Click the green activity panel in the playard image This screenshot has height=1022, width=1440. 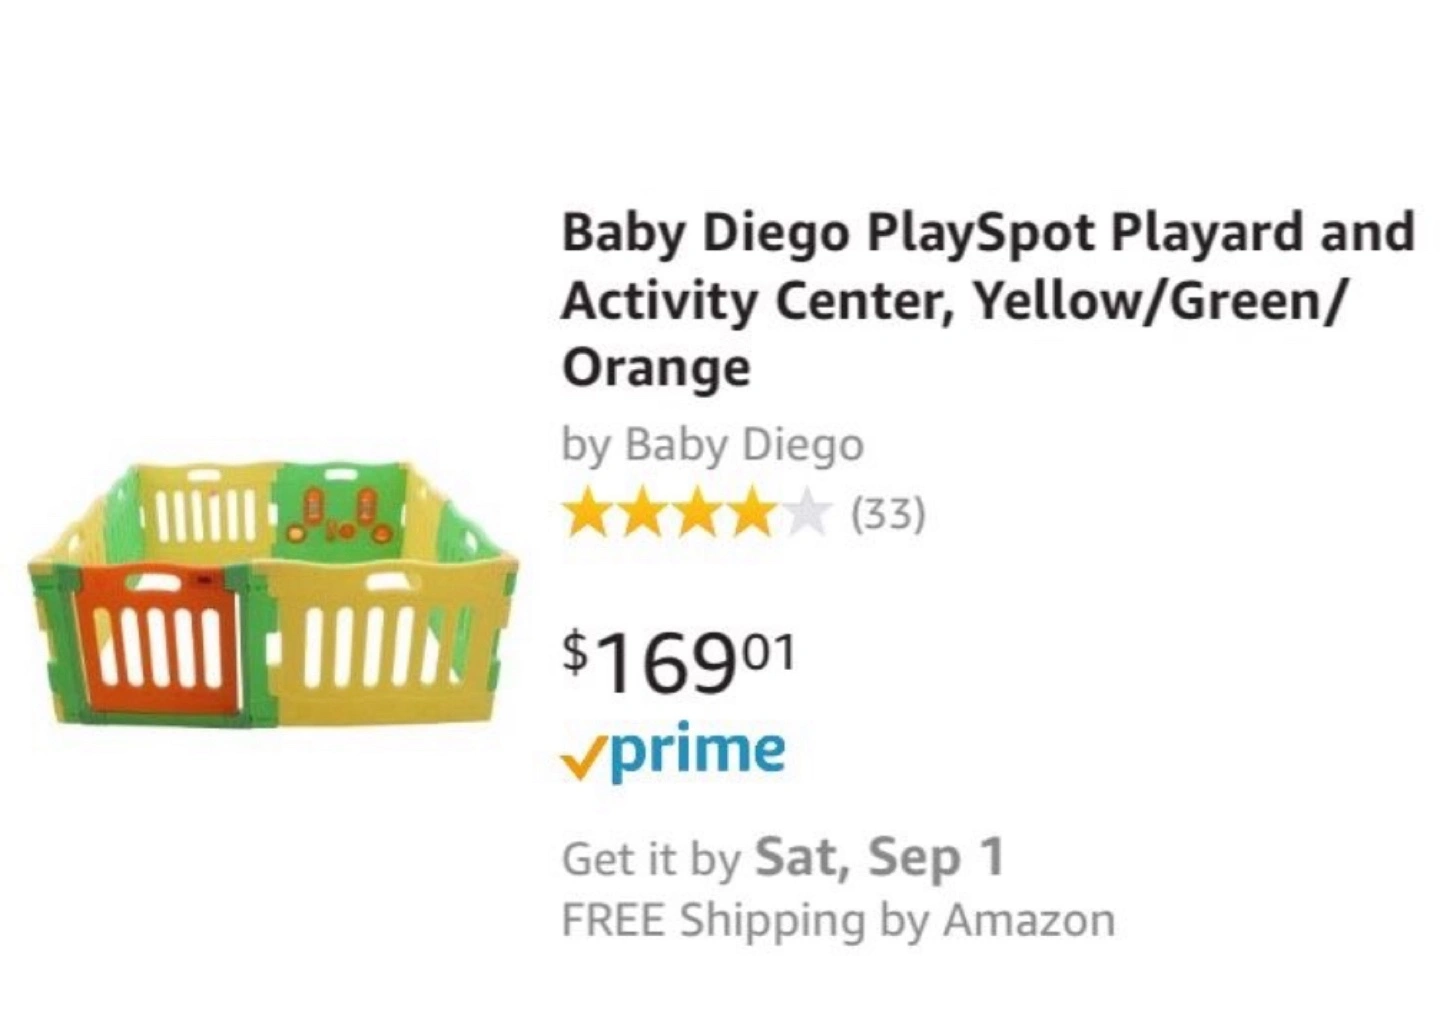pos(339,506)
